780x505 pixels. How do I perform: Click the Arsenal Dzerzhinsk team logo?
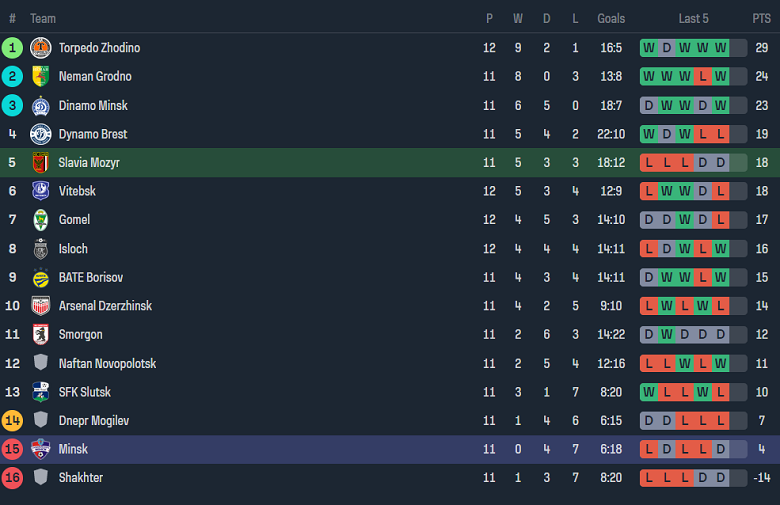coord(41,306)
